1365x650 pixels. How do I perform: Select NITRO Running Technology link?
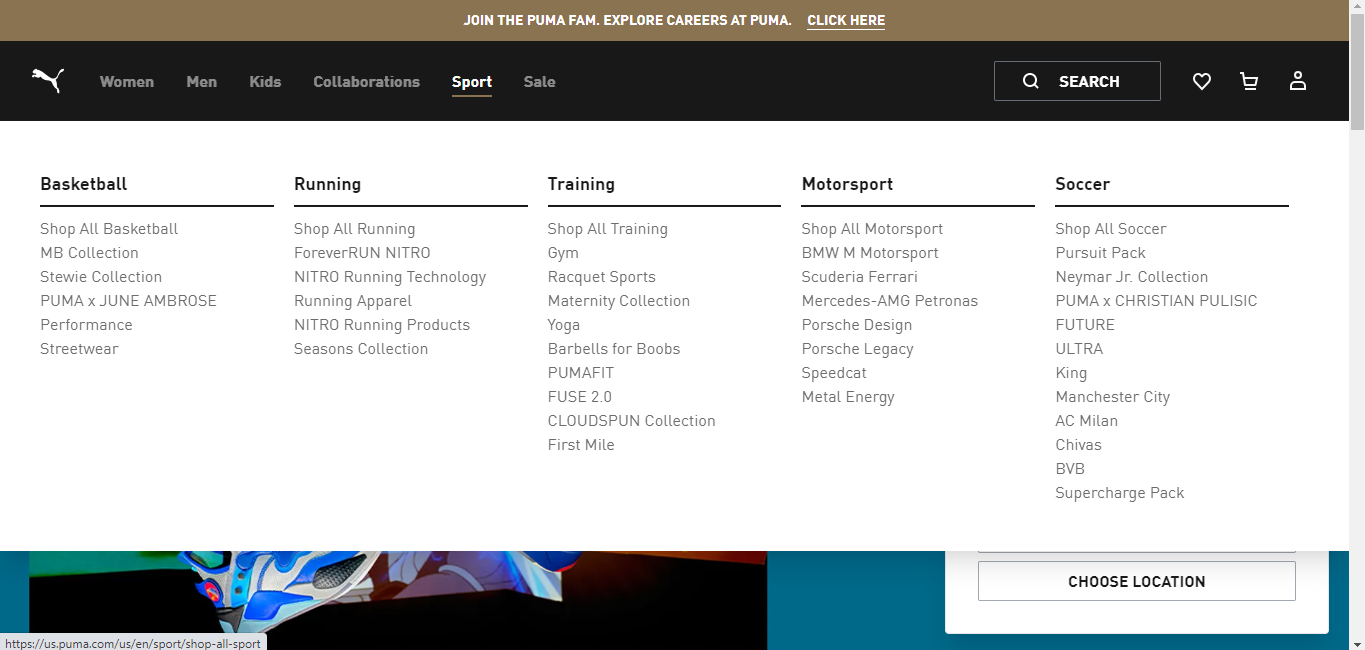tap(390, 277)
